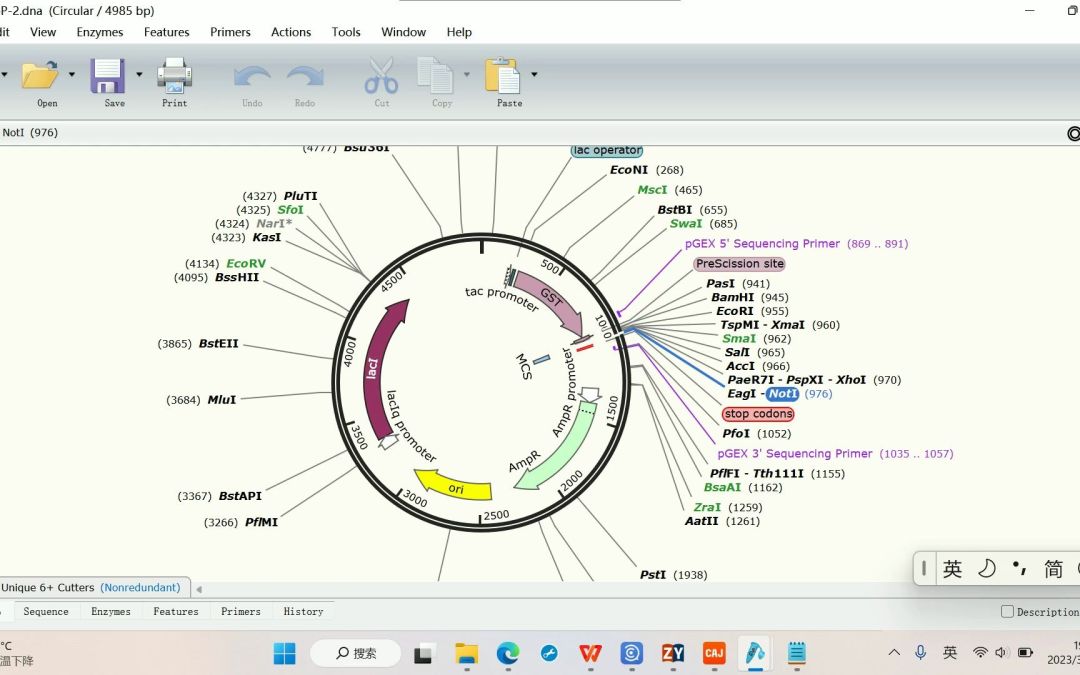
Task: Click the Undo arrow icon
Action: click(x=252, y=76)
